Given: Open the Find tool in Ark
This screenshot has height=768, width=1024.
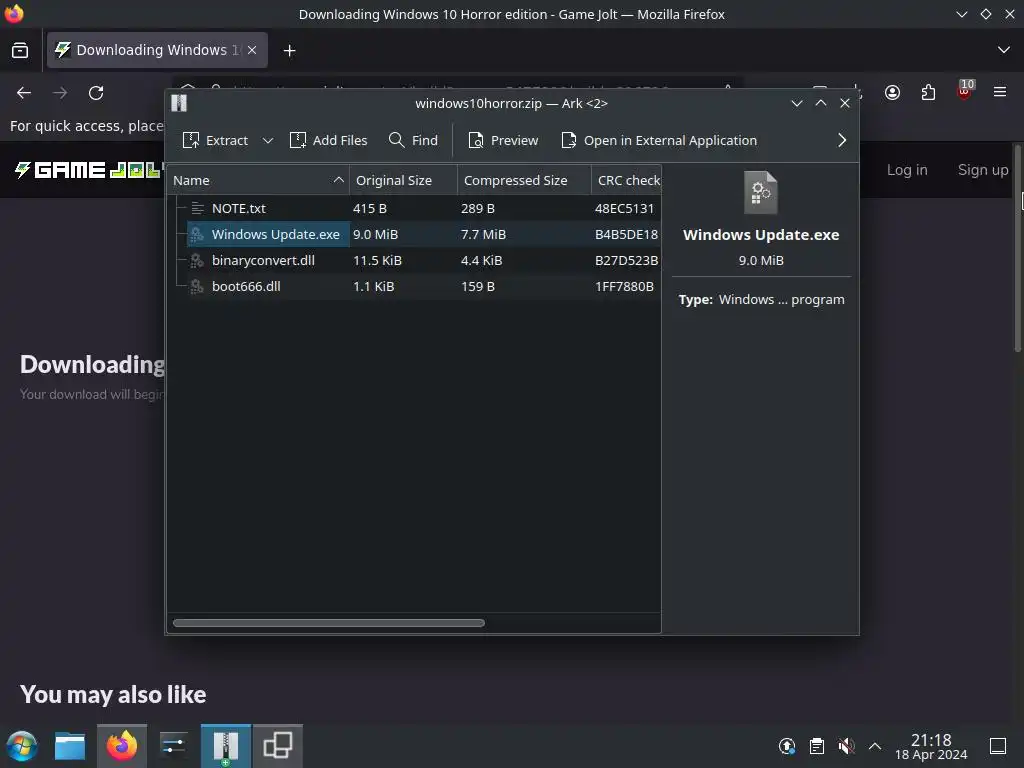Looking at the screenshot, I should [x=413, y=140].
